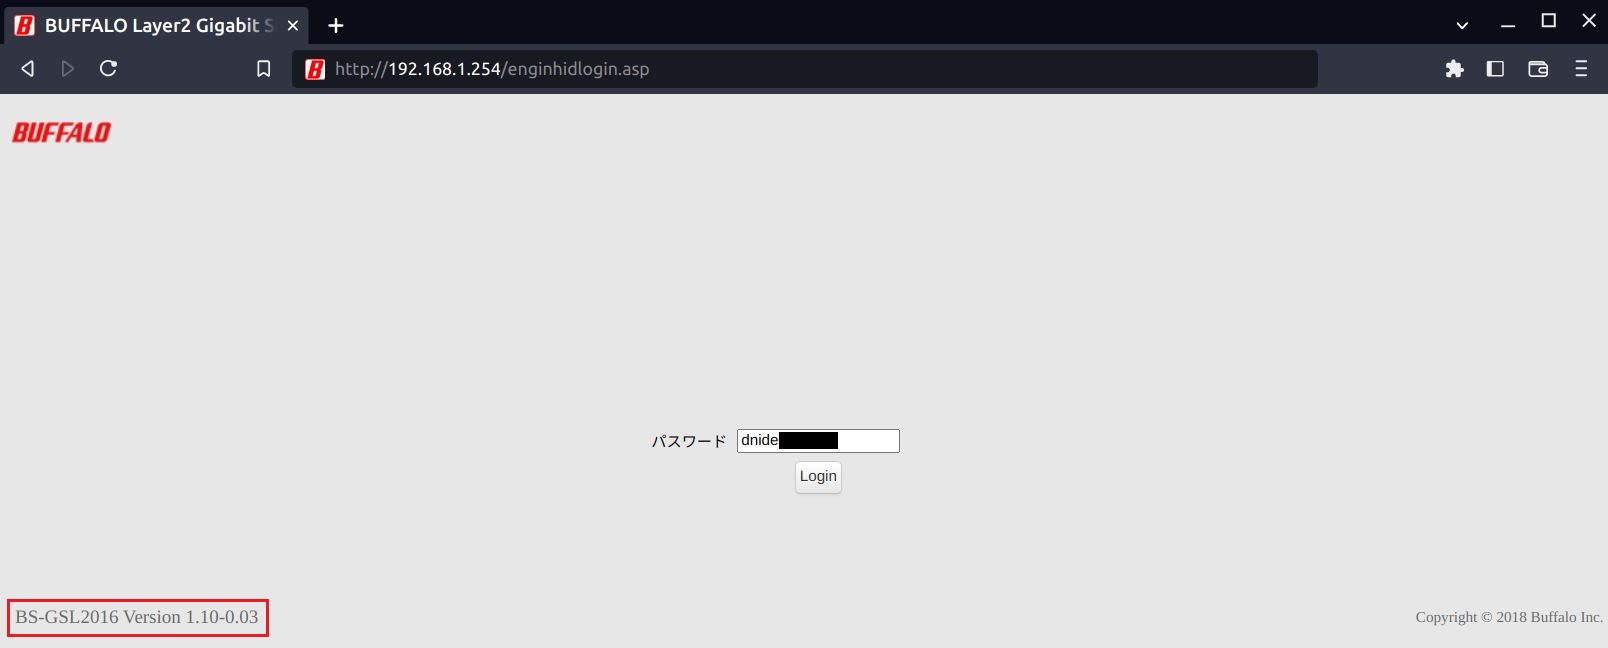Open the extensions puzzle icon
This screenshot has width=1608, height=648.
[1454, 69]
